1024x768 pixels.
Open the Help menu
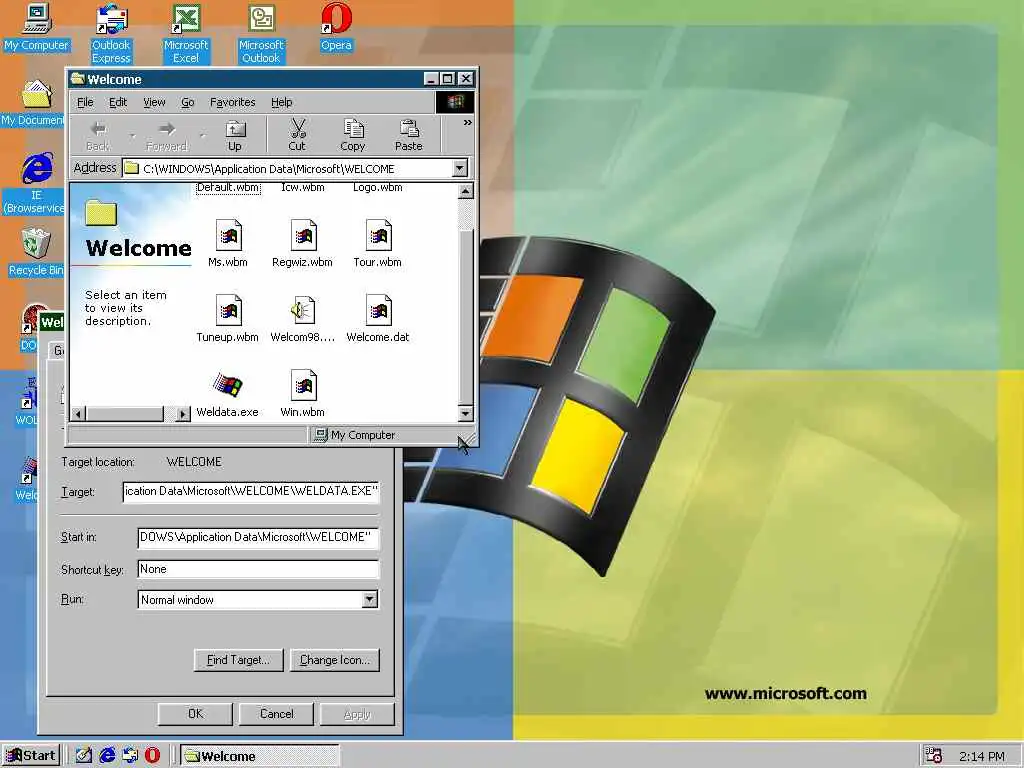pos(281,103)
